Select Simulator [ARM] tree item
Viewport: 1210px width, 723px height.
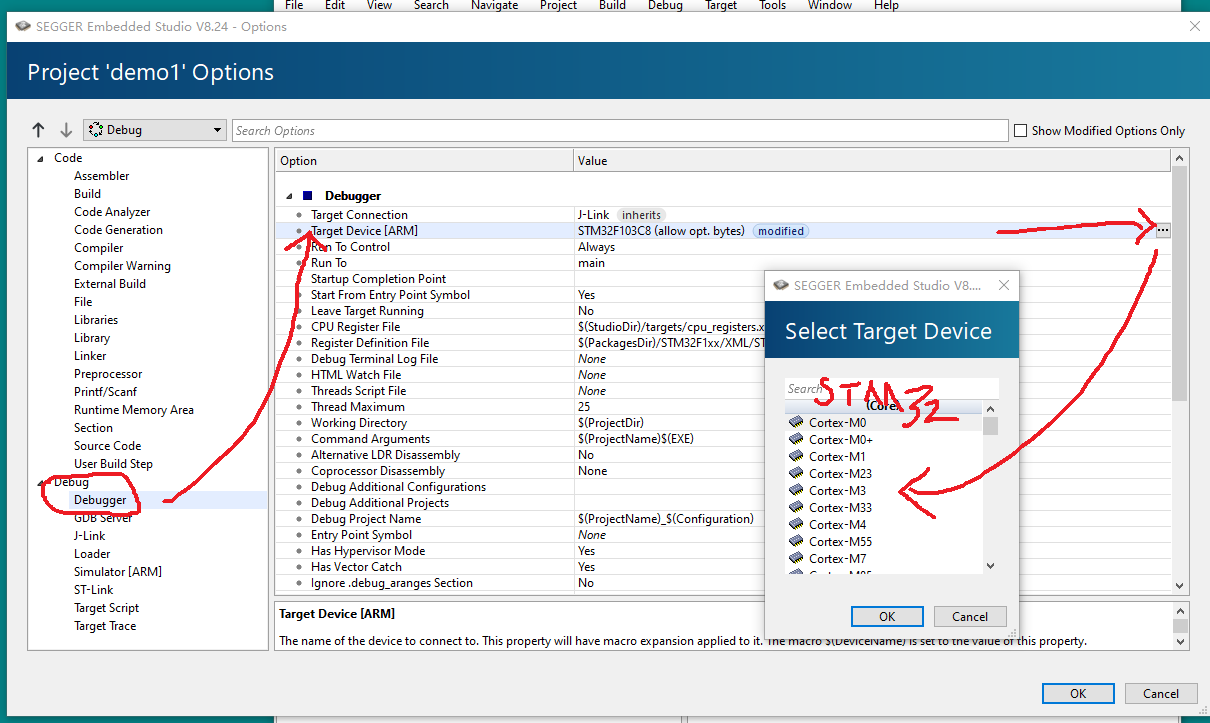(118, 572)
